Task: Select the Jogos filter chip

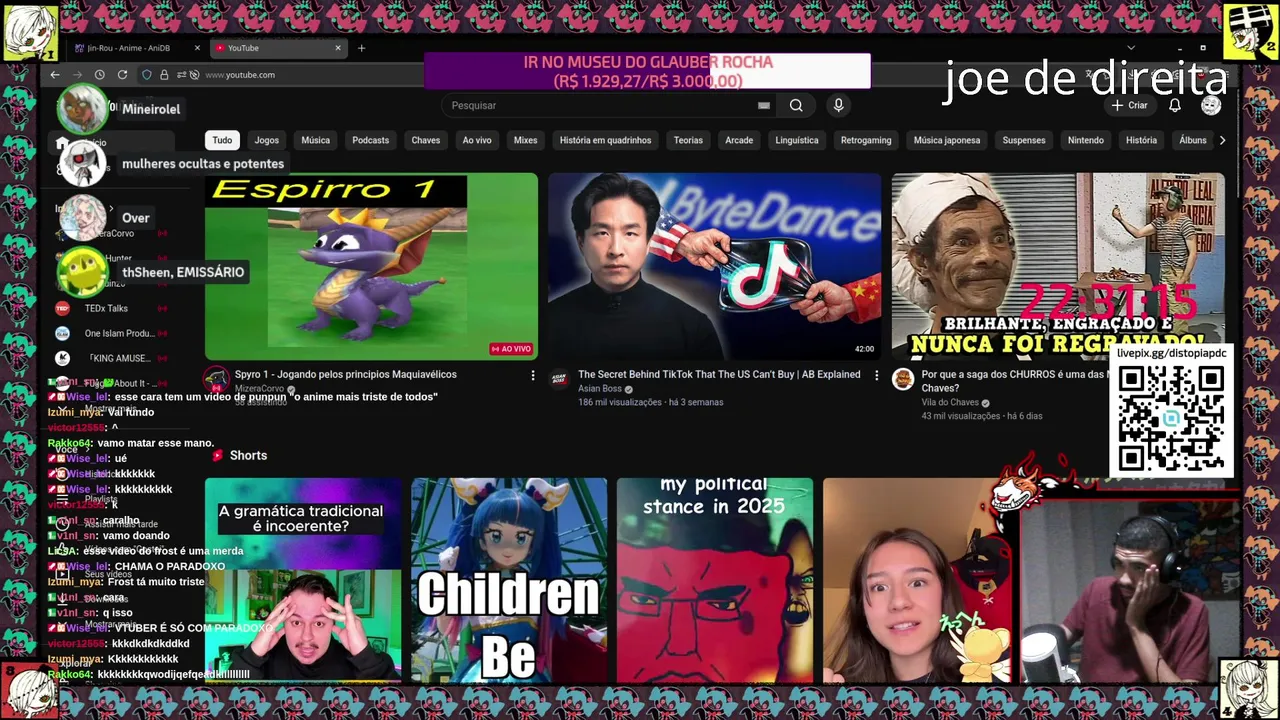Action: pos(266,140)
